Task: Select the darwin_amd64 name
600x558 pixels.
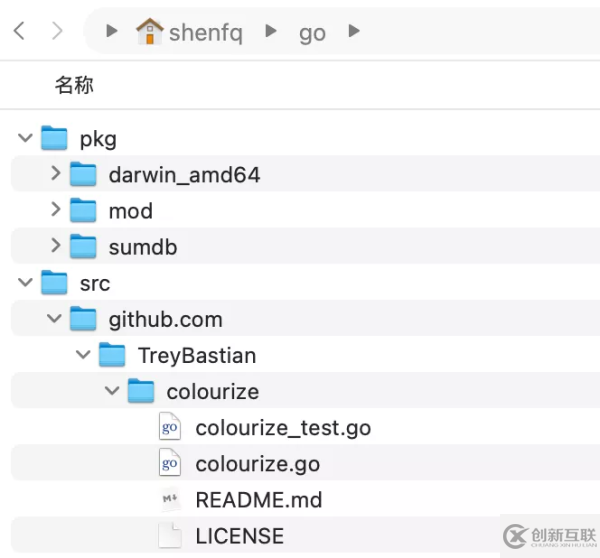Action: [184, 175]
